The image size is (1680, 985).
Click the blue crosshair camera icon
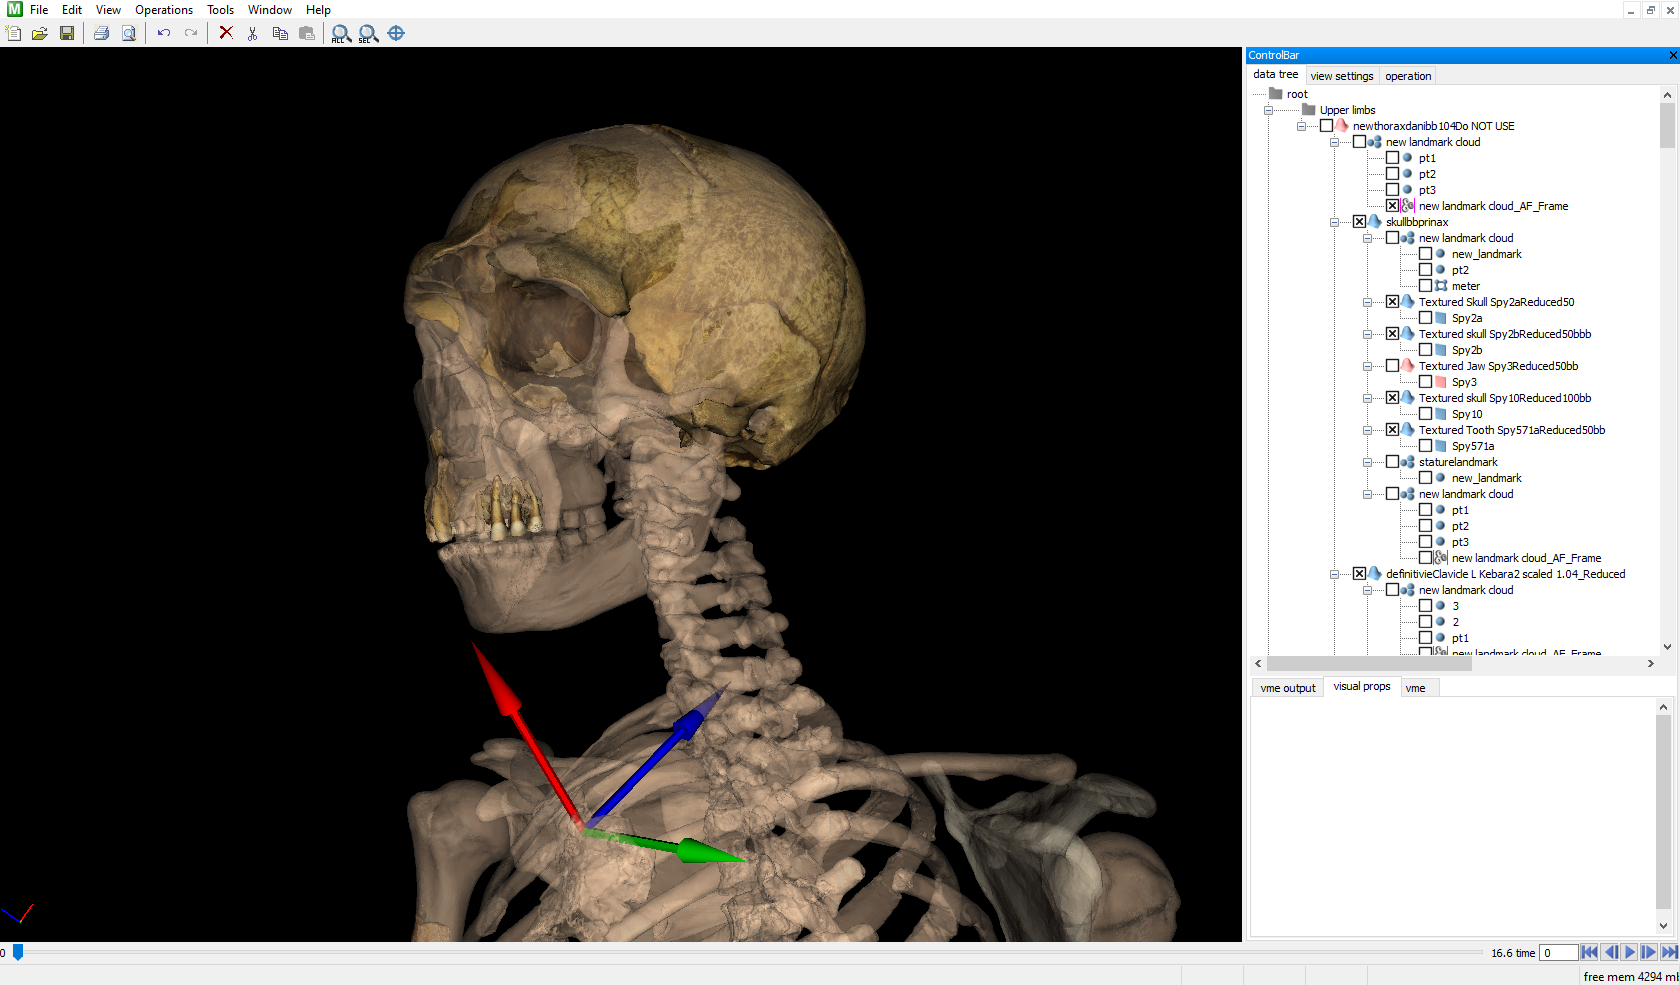tap(396, 33)
